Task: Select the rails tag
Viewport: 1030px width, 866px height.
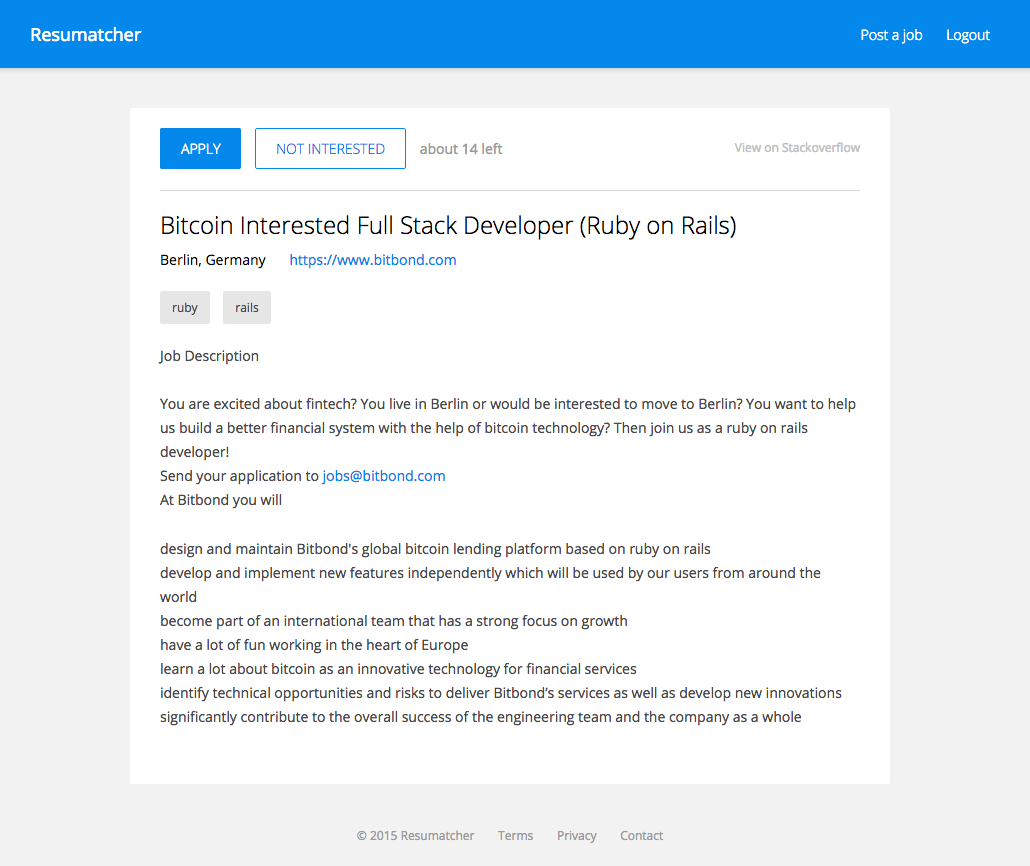Action: (247, 308)
